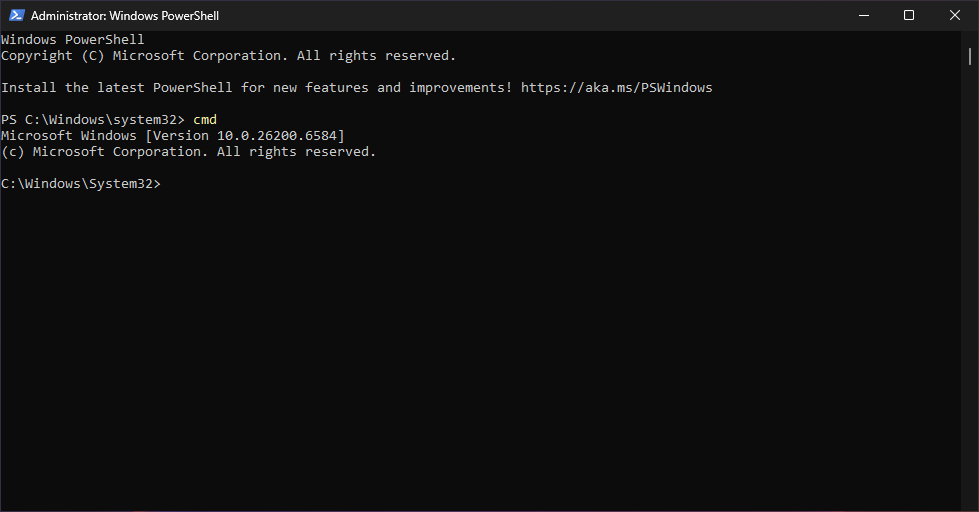Minimize the PowerShell window

[x=863, y=15]
